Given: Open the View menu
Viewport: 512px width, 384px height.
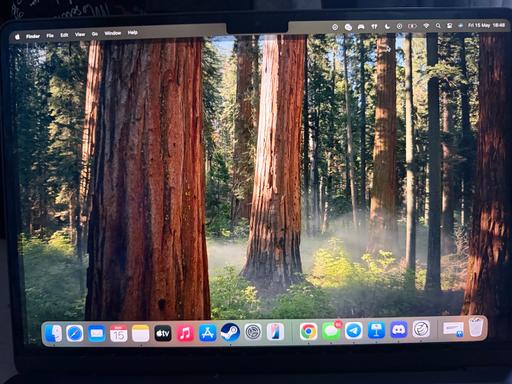Looking at the screenshot, I should [80, 35].
